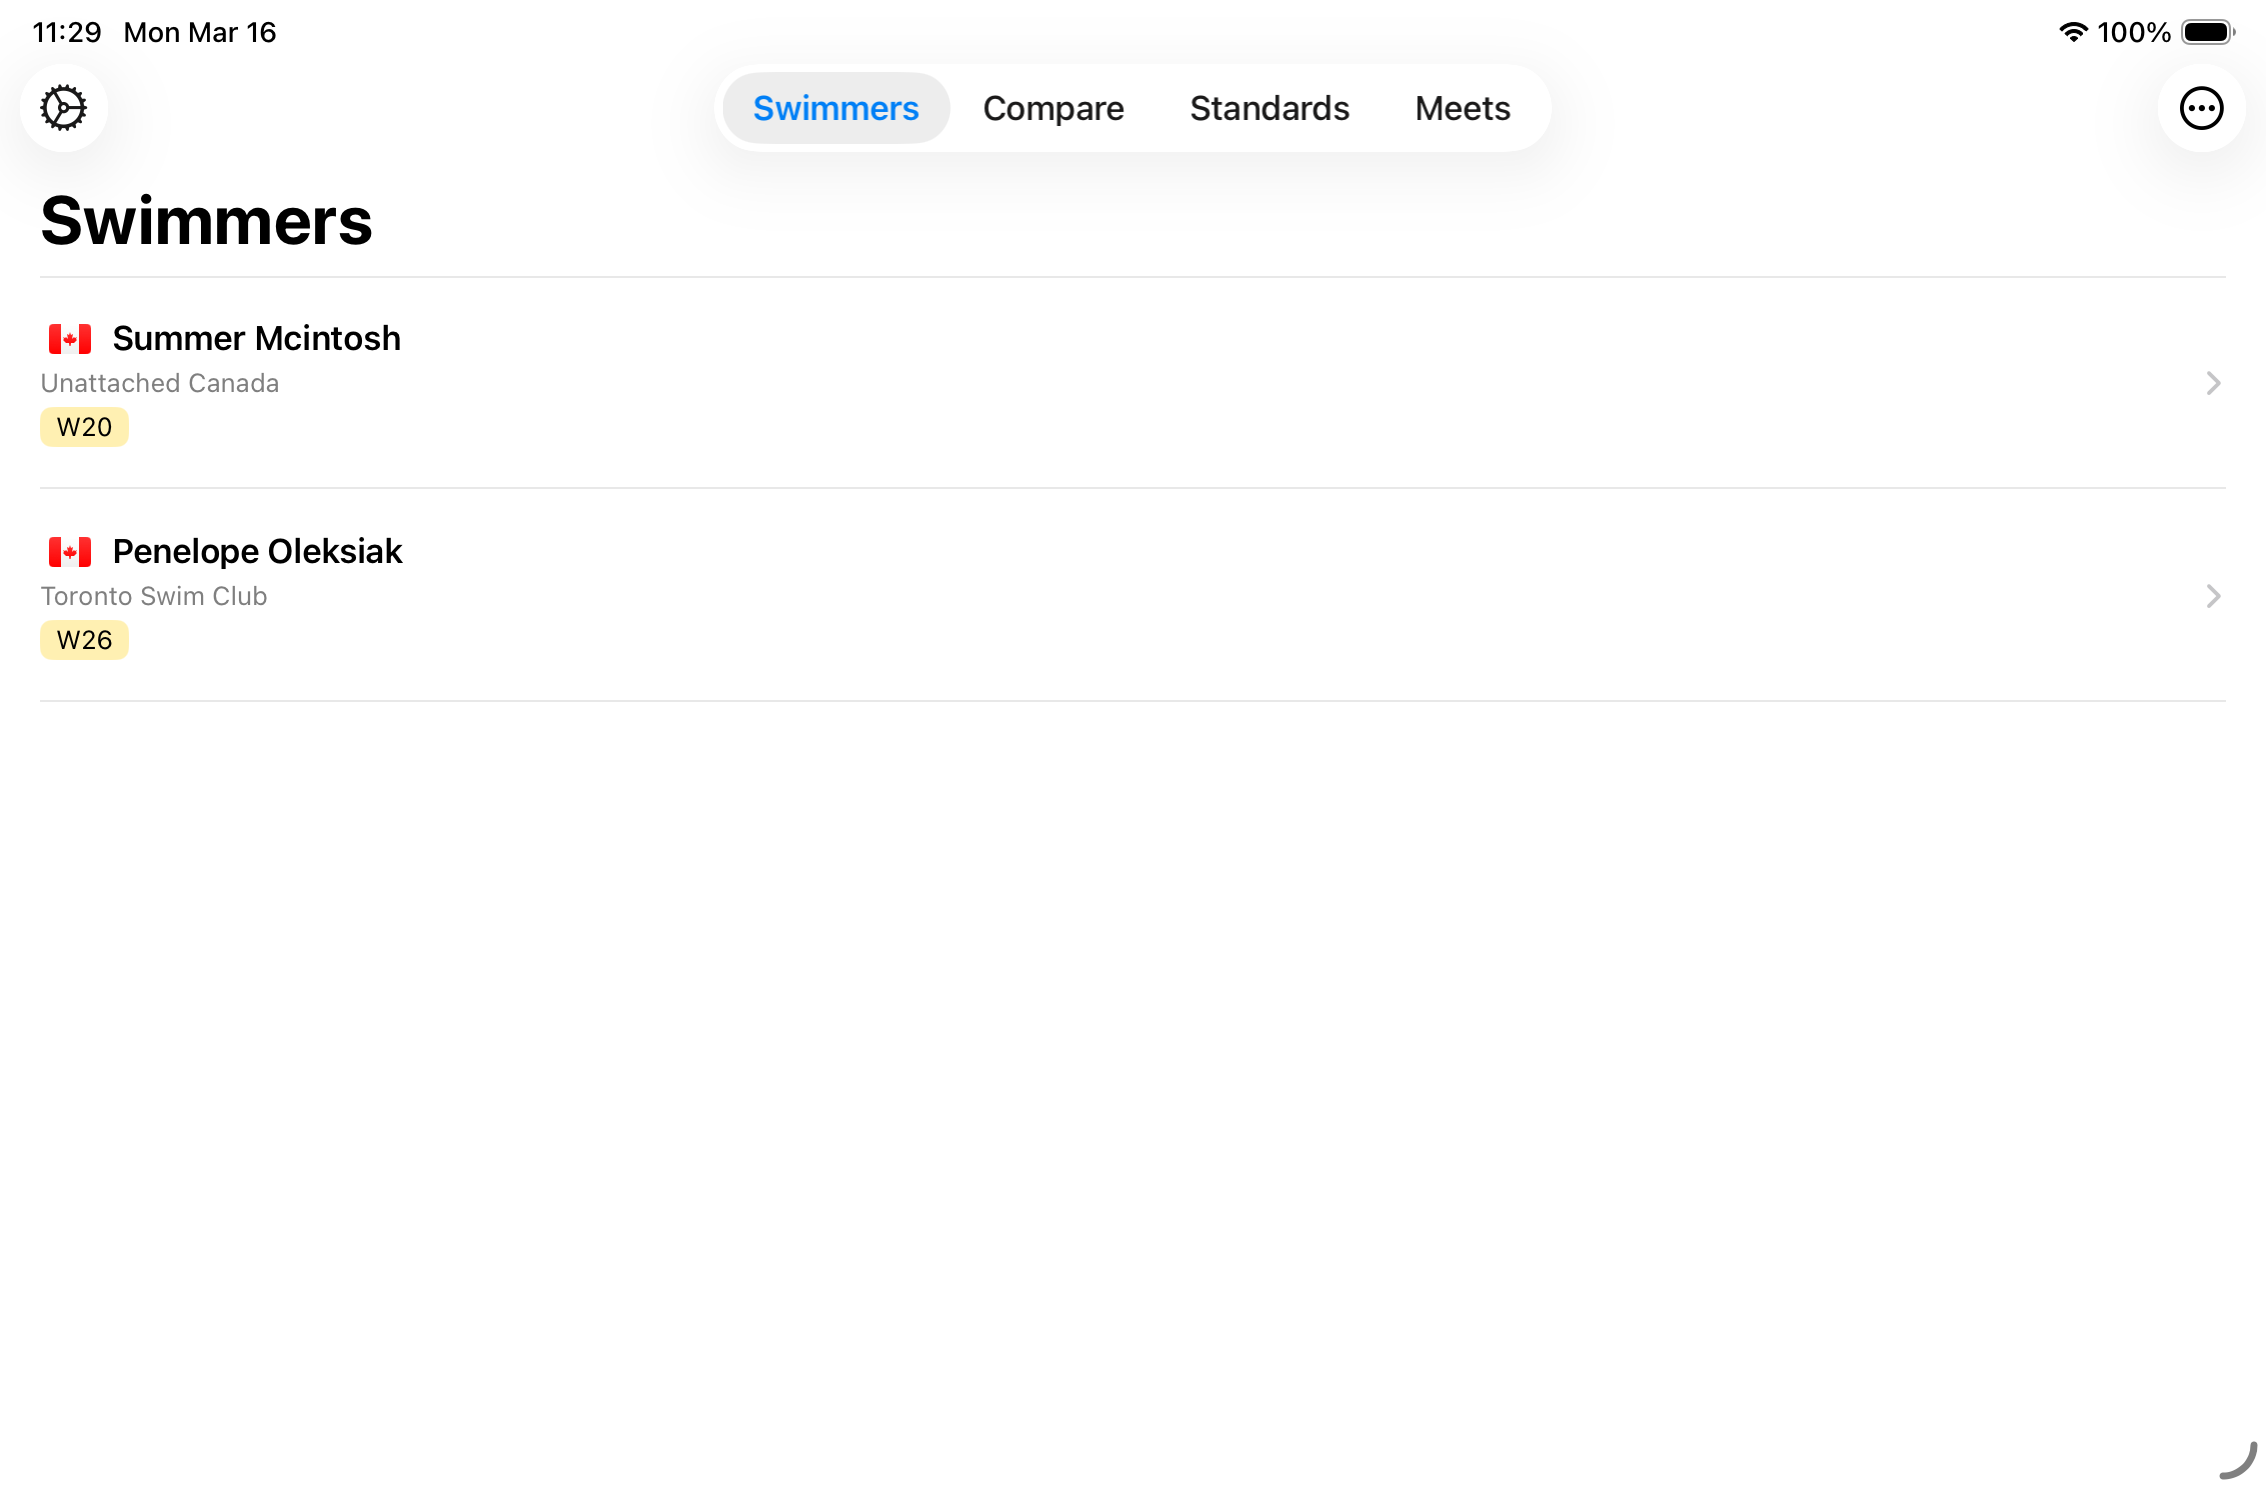Click Summer Mcintosh's Canadian flag icon
The height and width of the screenshot is (1488, 2266).
(x=70, y=339)
